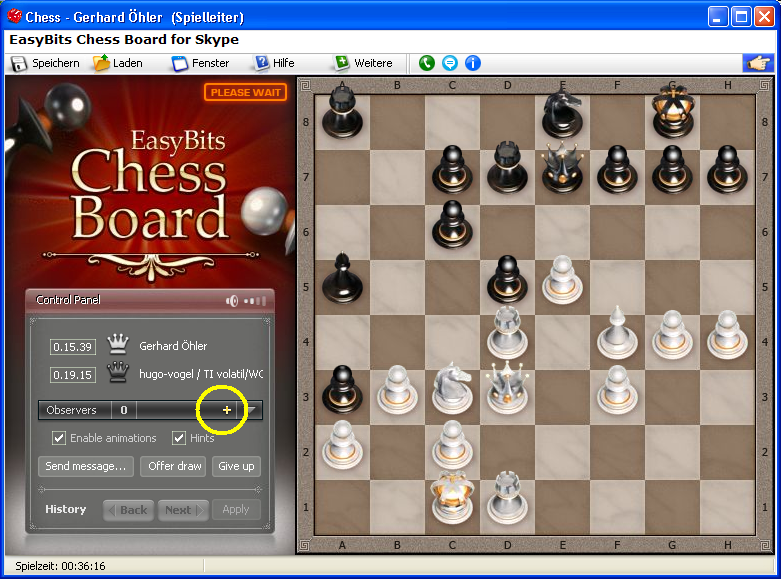The width and height of the screenshot is (781, 579).
Task: Click the Spielzeit status bar text
Action: pos(60,566)
